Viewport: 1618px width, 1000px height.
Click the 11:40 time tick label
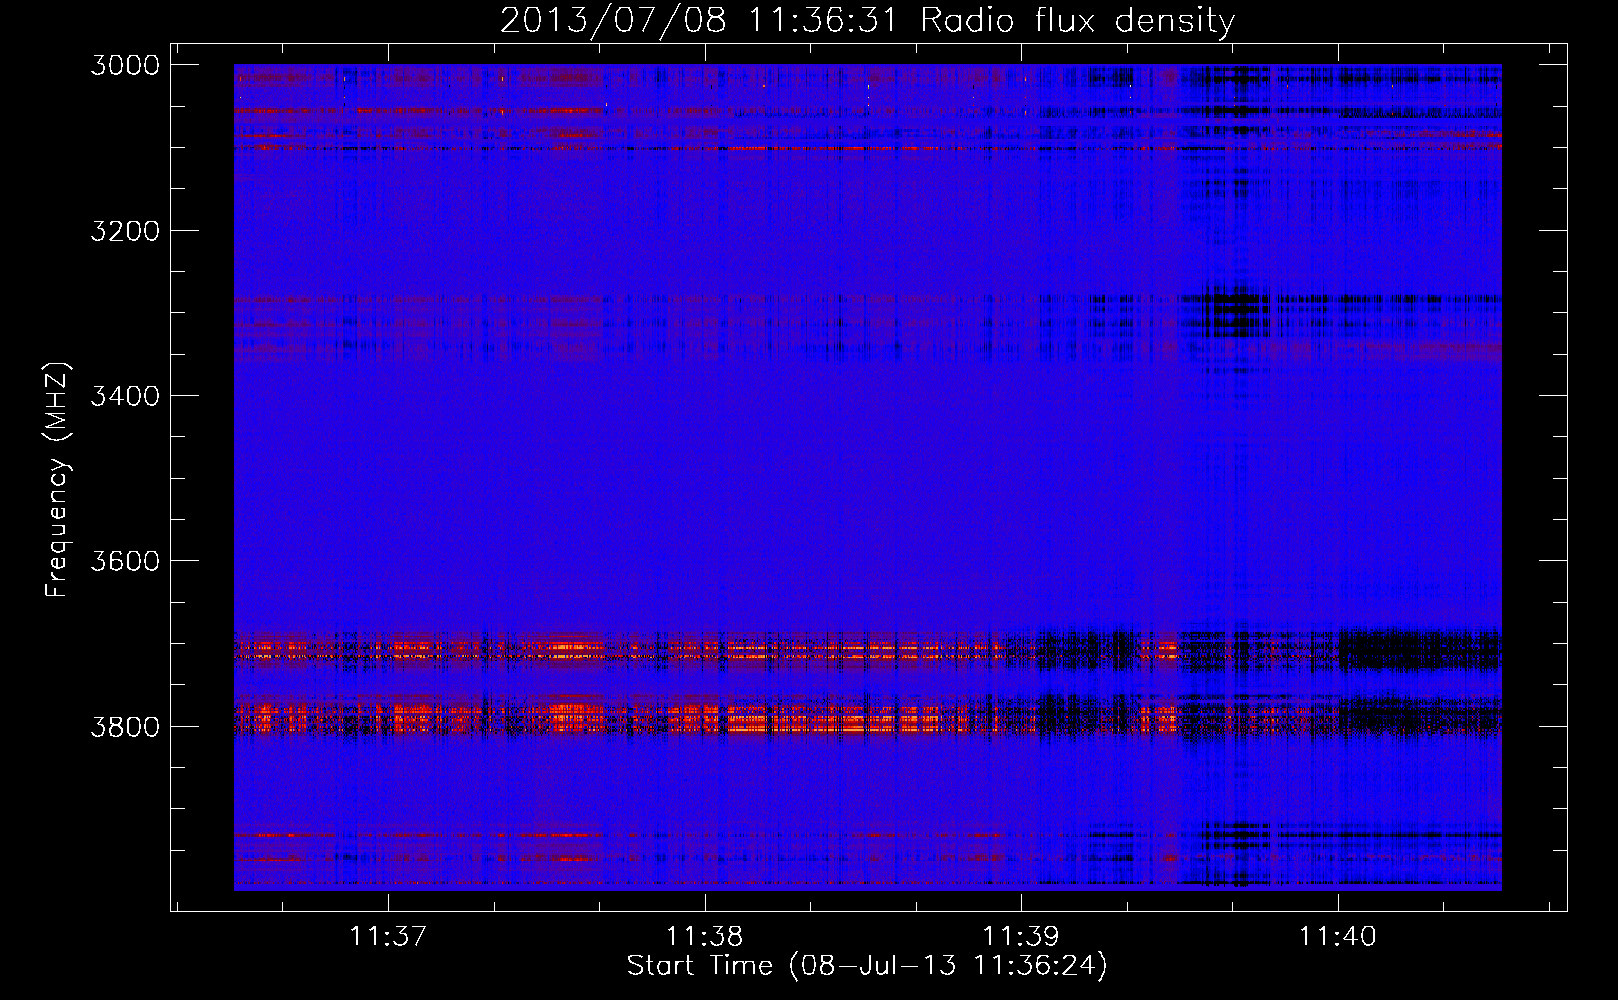pyautogui.click(x=1338, y=936)
